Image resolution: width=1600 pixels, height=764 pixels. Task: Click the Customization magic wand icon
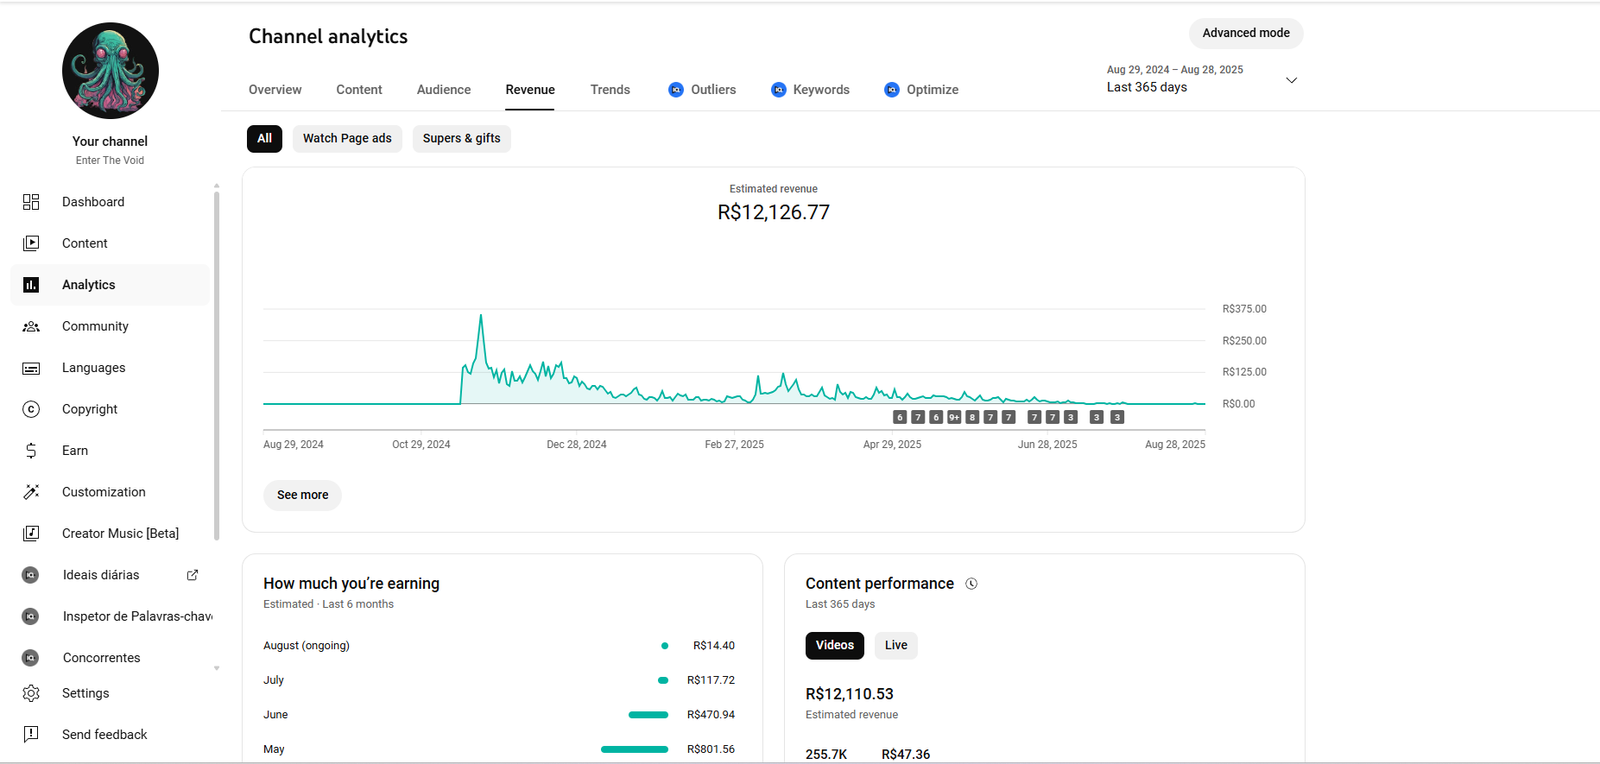pyautogui.click(x=31, y=492)
